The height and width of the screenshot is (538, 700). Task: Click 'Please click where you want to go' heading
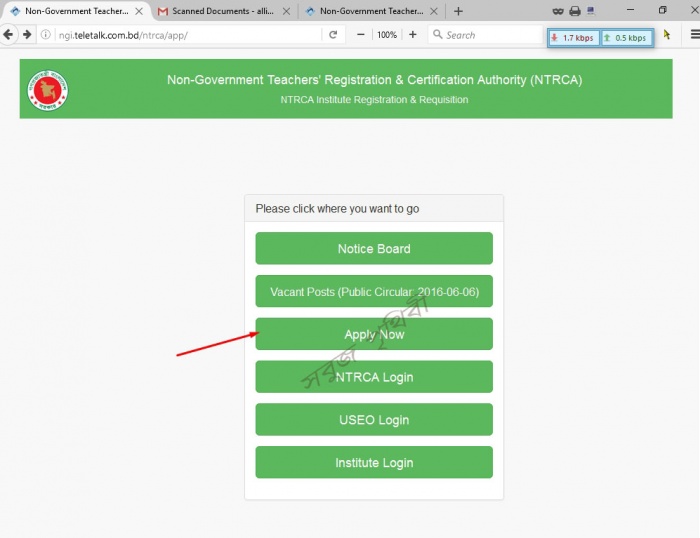point(337,209)
